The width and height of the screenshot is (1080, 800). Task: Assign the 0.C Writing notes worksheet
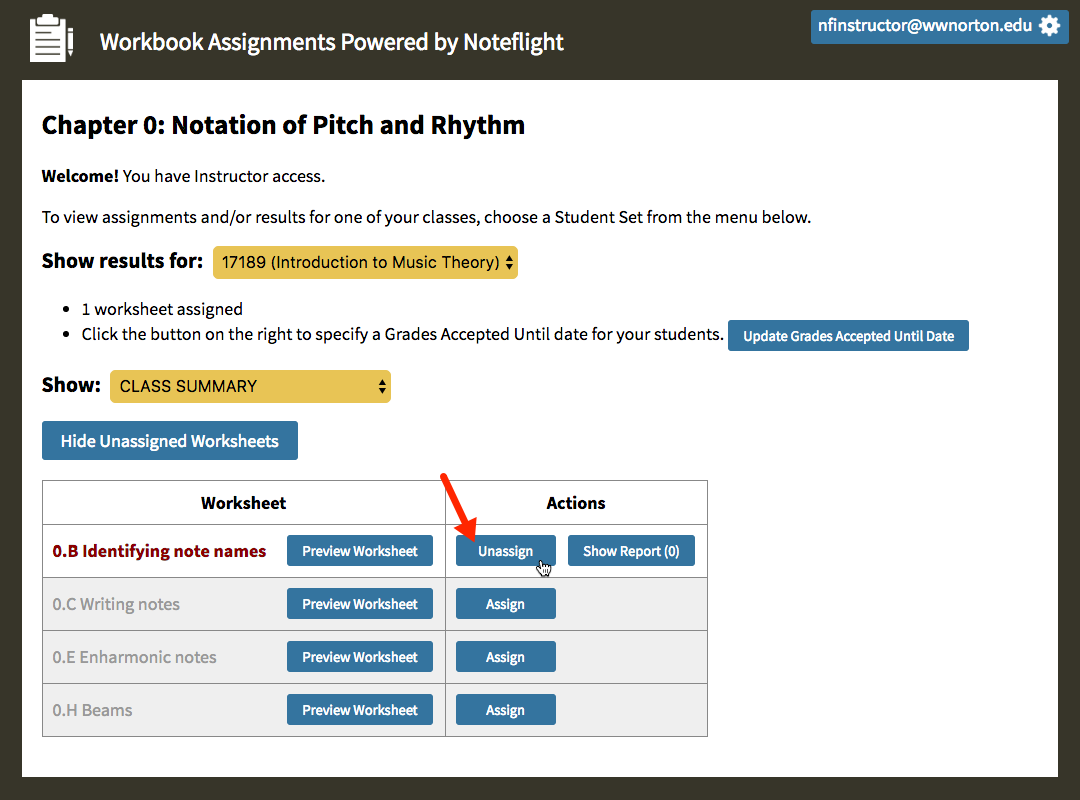coord(505,604)
